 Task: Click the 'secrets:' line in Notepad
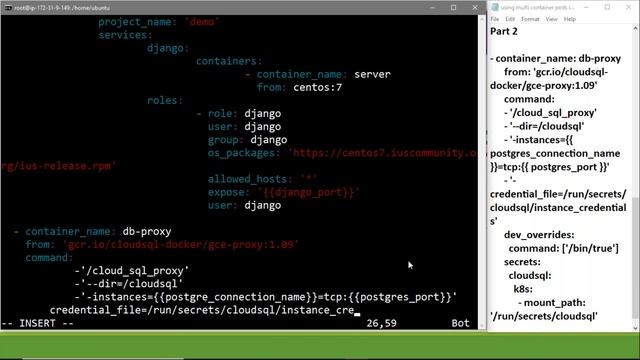point(522,262)
